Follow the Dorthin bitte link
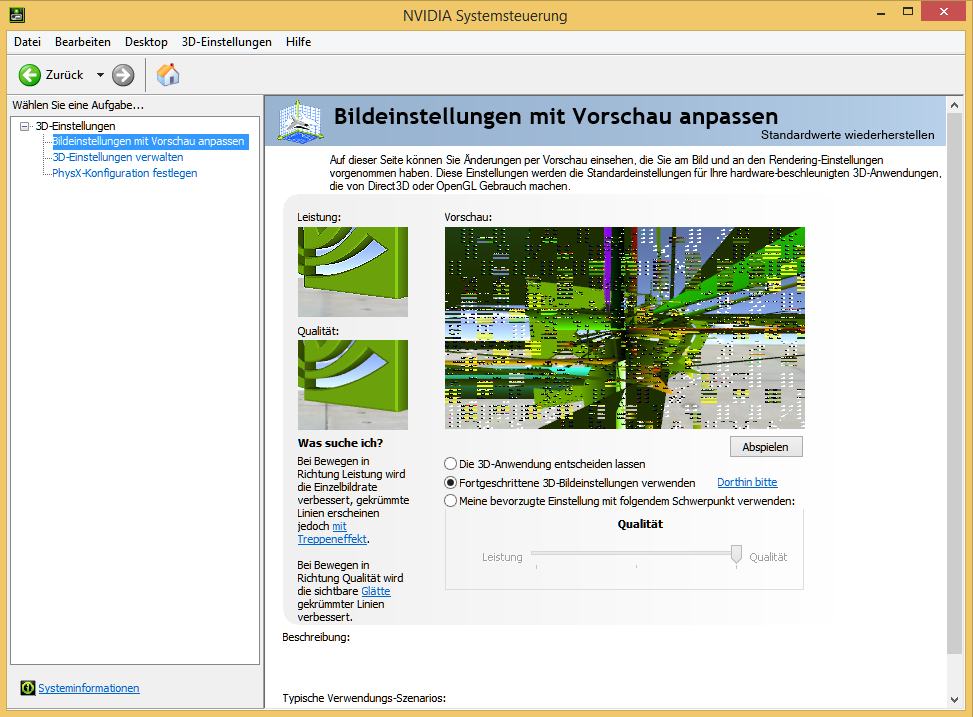The image size is (973, 717). point(747,482)
